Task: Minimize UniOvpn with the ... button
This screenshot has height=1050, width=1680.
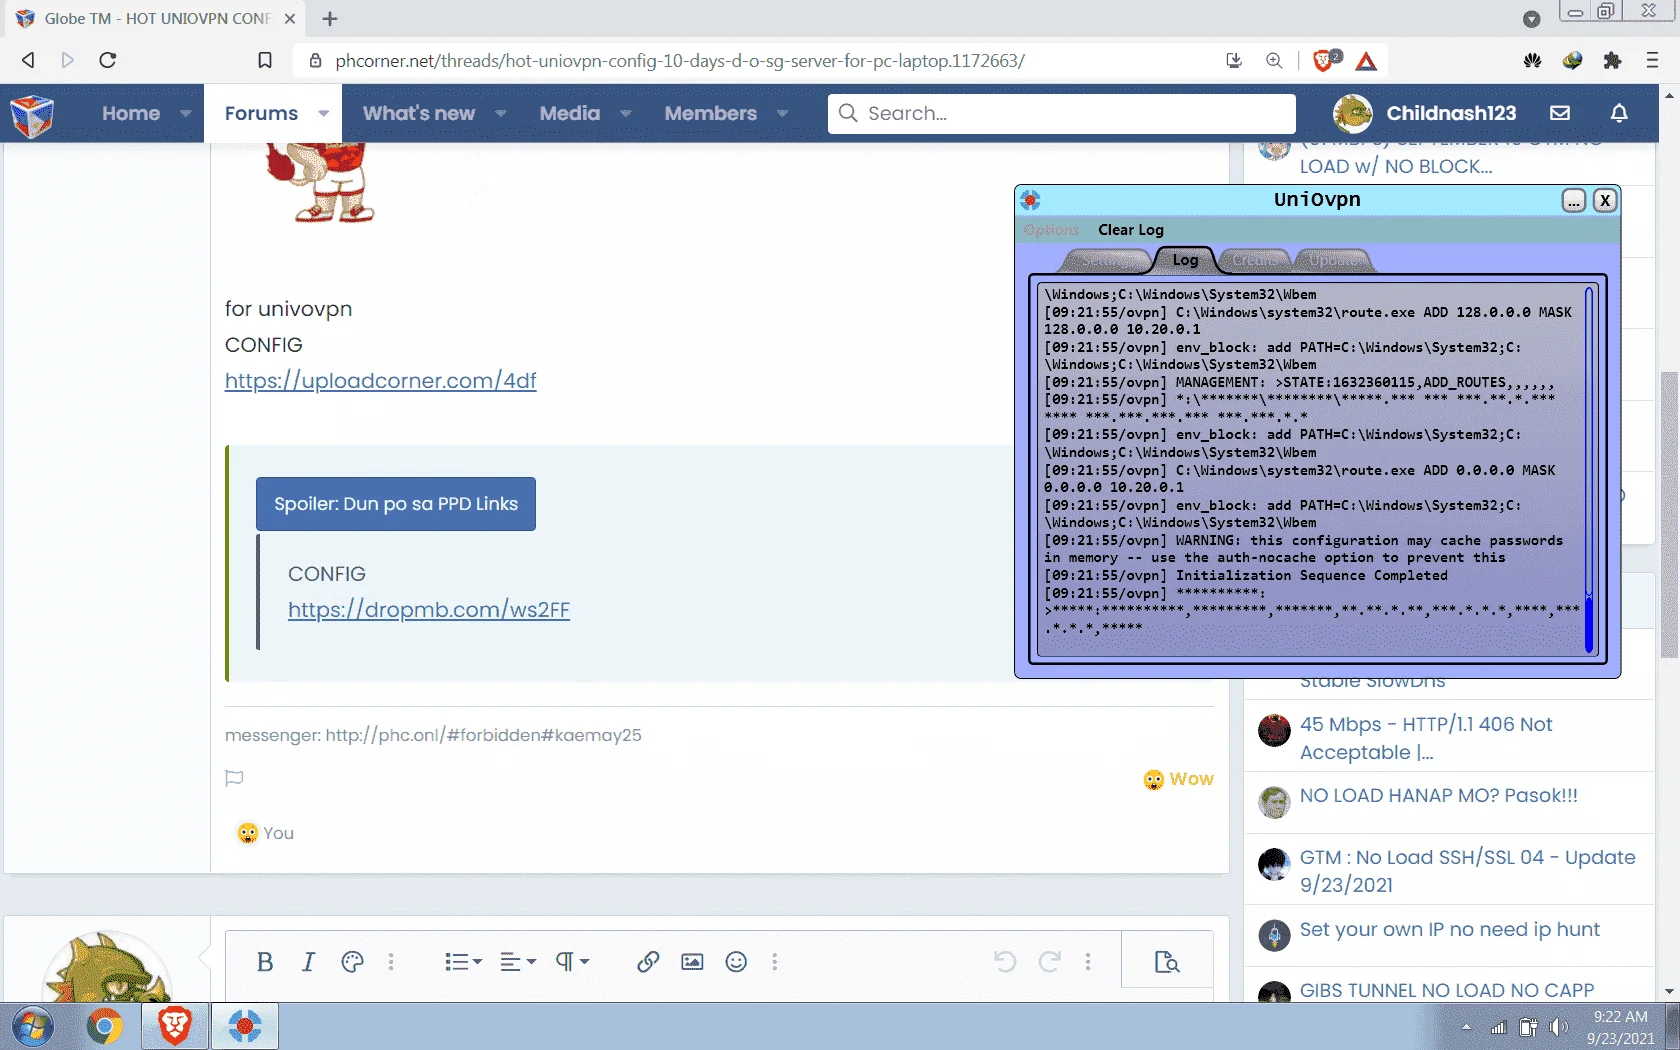Action: point(1574,201)
